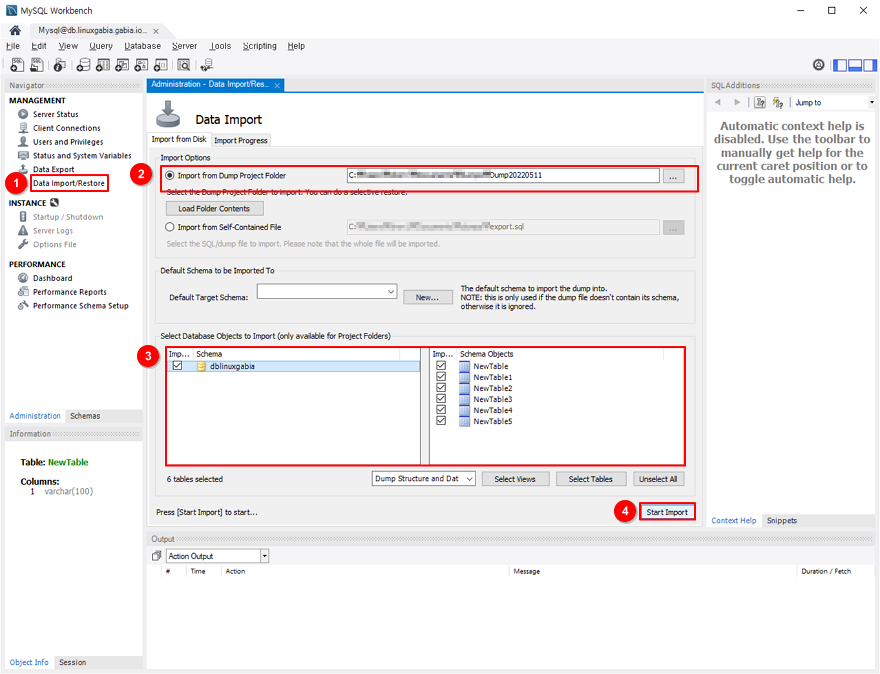
Task: Select Import from Self-Contained File
Action: point(169,227)
